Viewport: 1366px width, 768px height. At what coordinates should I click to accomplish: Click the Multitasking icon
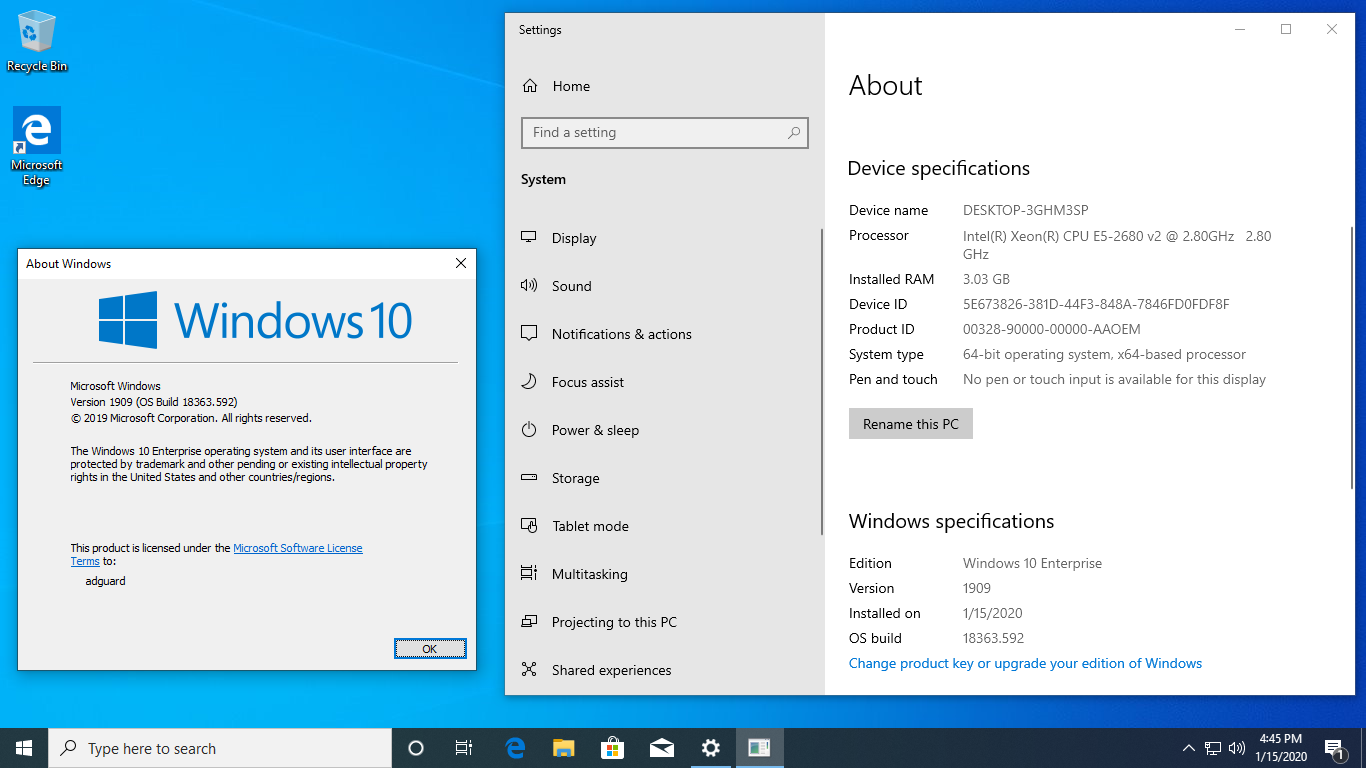click(x=529, y=574)
